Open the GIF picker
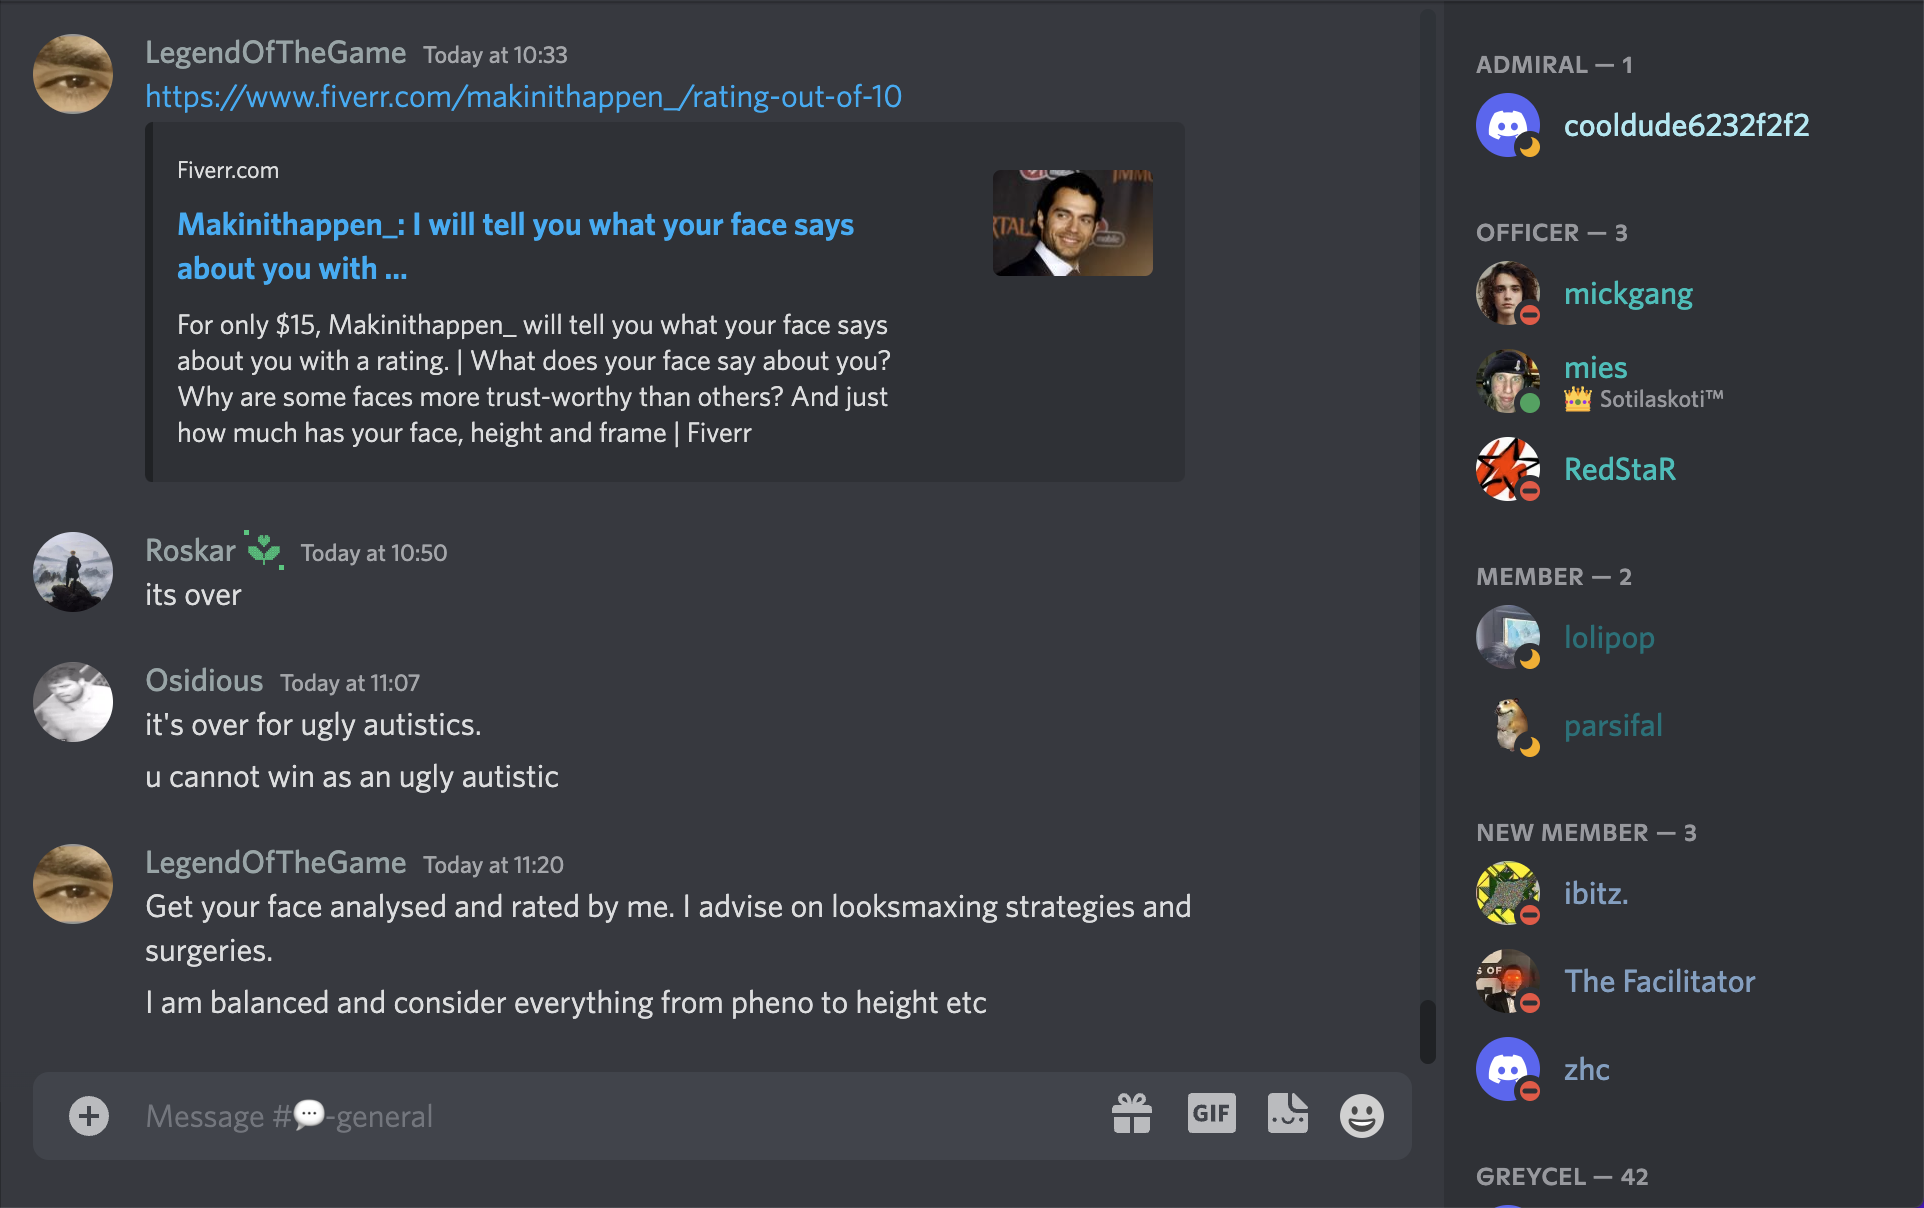 tap(1211, 1114)
